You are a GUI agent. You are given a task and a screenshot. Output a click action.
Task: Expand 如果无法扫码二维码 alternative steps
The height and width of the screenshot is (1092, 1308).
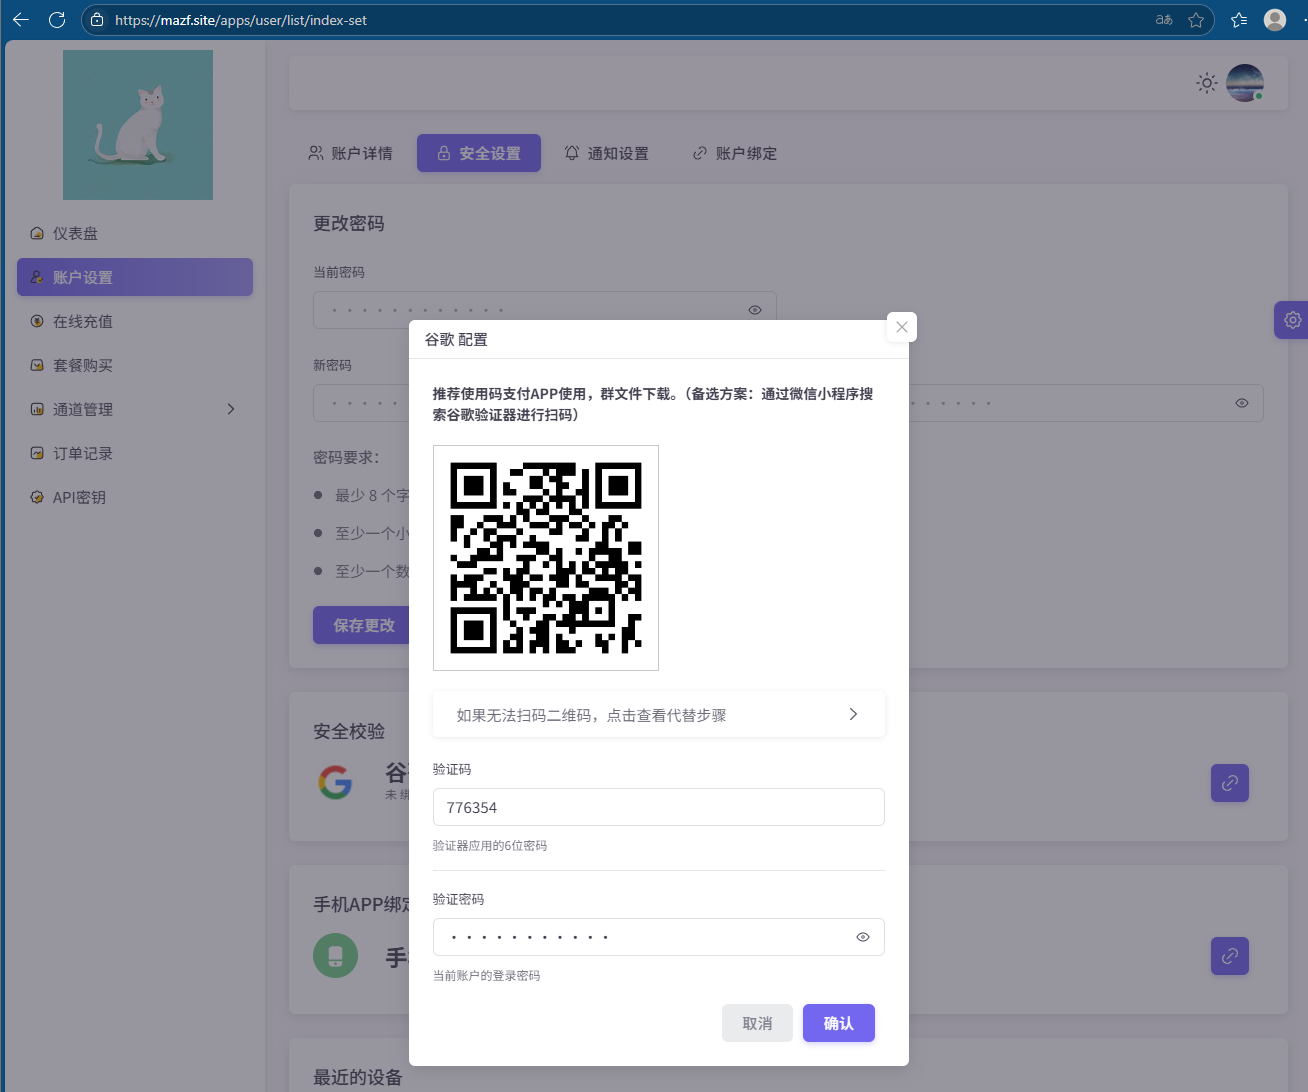[659, 714]
